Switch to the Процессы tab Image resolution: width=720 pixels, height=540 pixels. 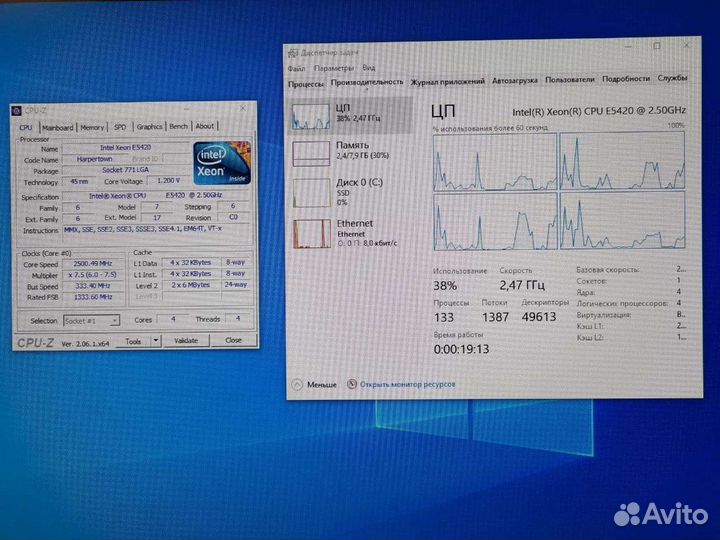click(x=306, y=84)
